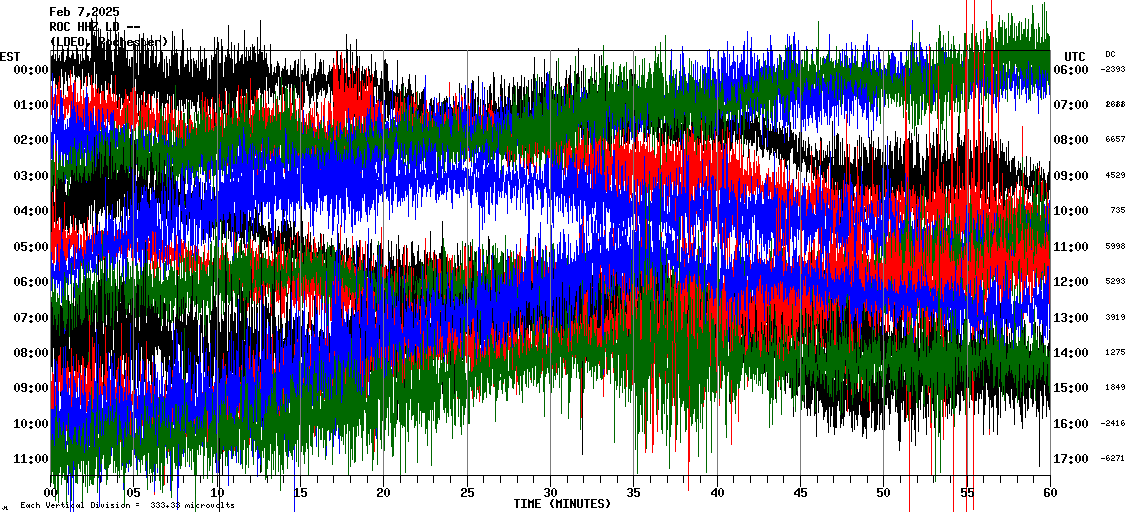
Task: Select the 07:00 EST row label
Action: (32, 318)
